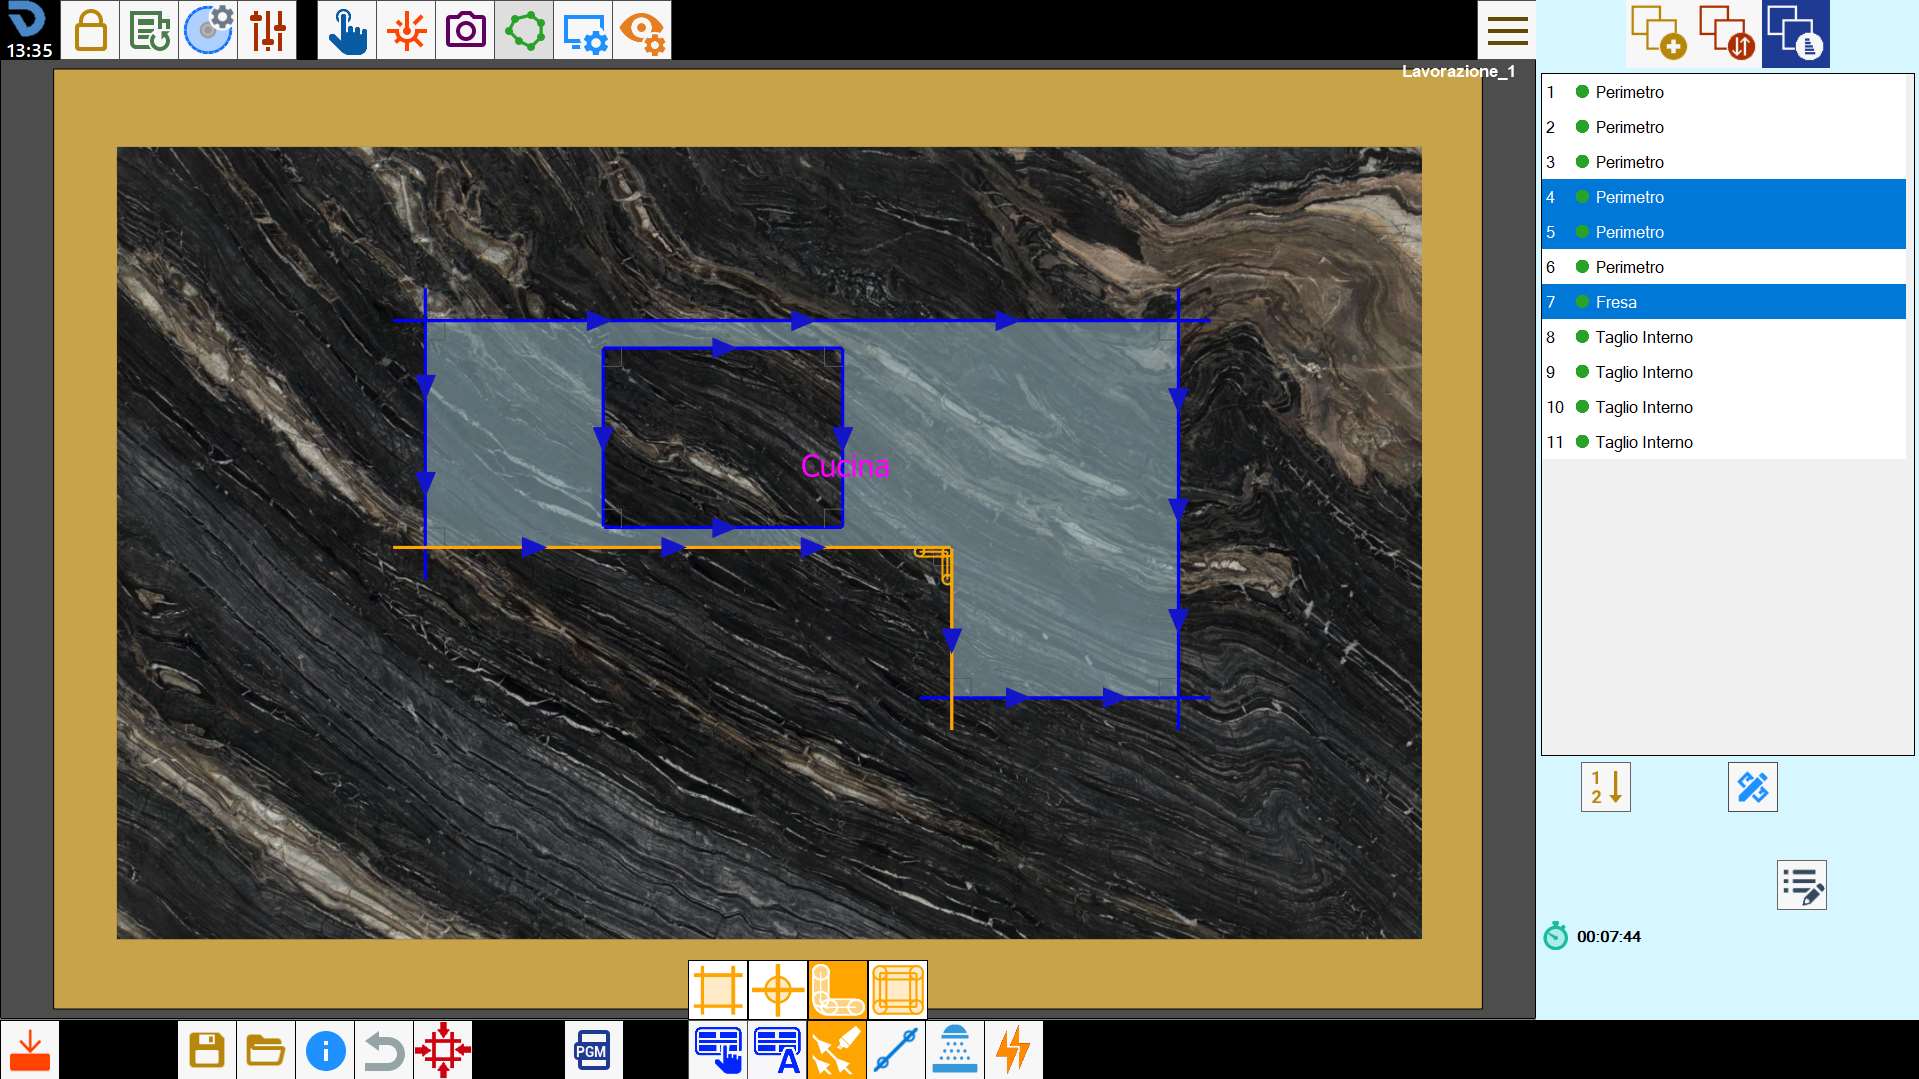Open the hamburger menu
This screenshot has height=1079, width=1919.
pos(1507,30)
